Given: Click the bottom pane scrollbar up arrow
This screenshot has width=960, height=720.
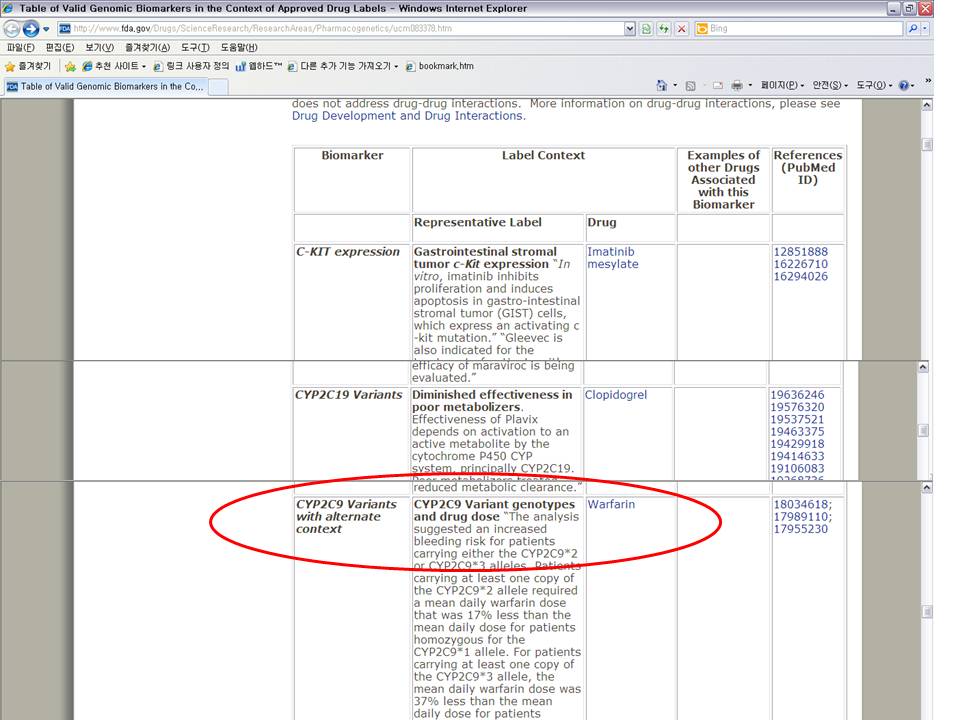Looking at the screenshot, I should pos(927,487).
